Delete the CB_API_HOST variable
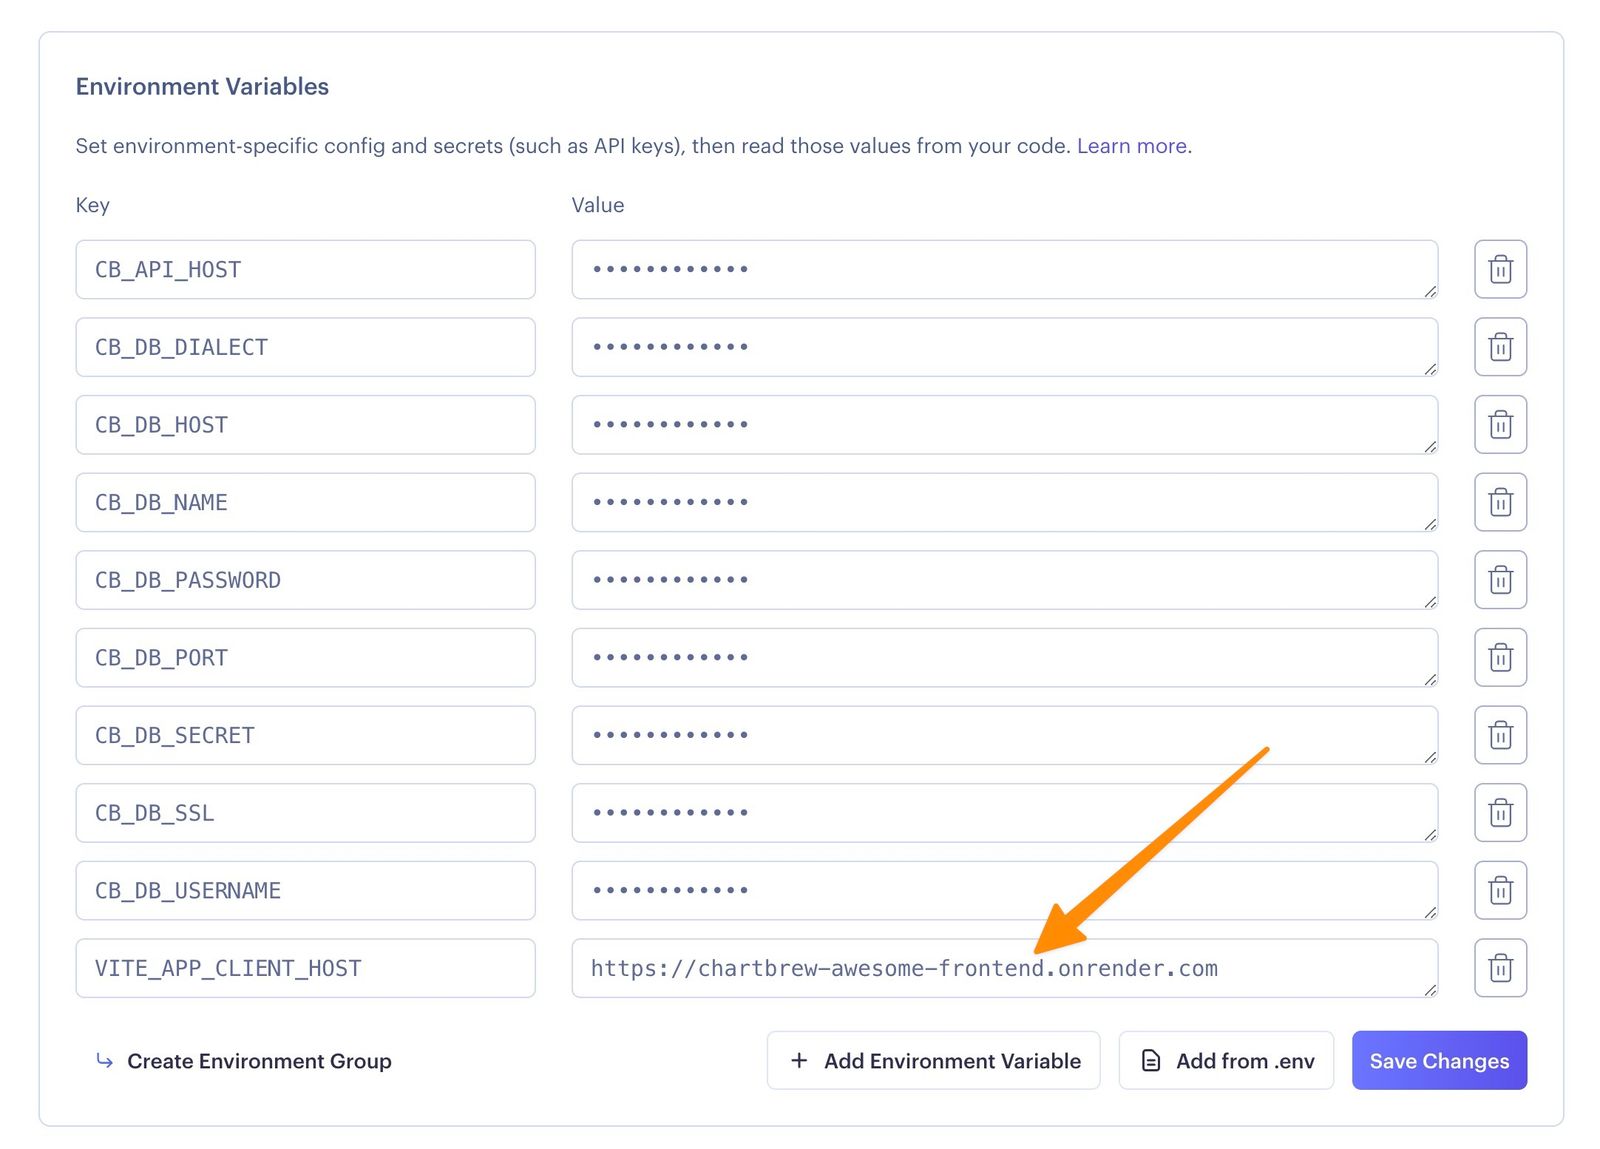1600x1149 pixels. click(x=1500, y=269)
